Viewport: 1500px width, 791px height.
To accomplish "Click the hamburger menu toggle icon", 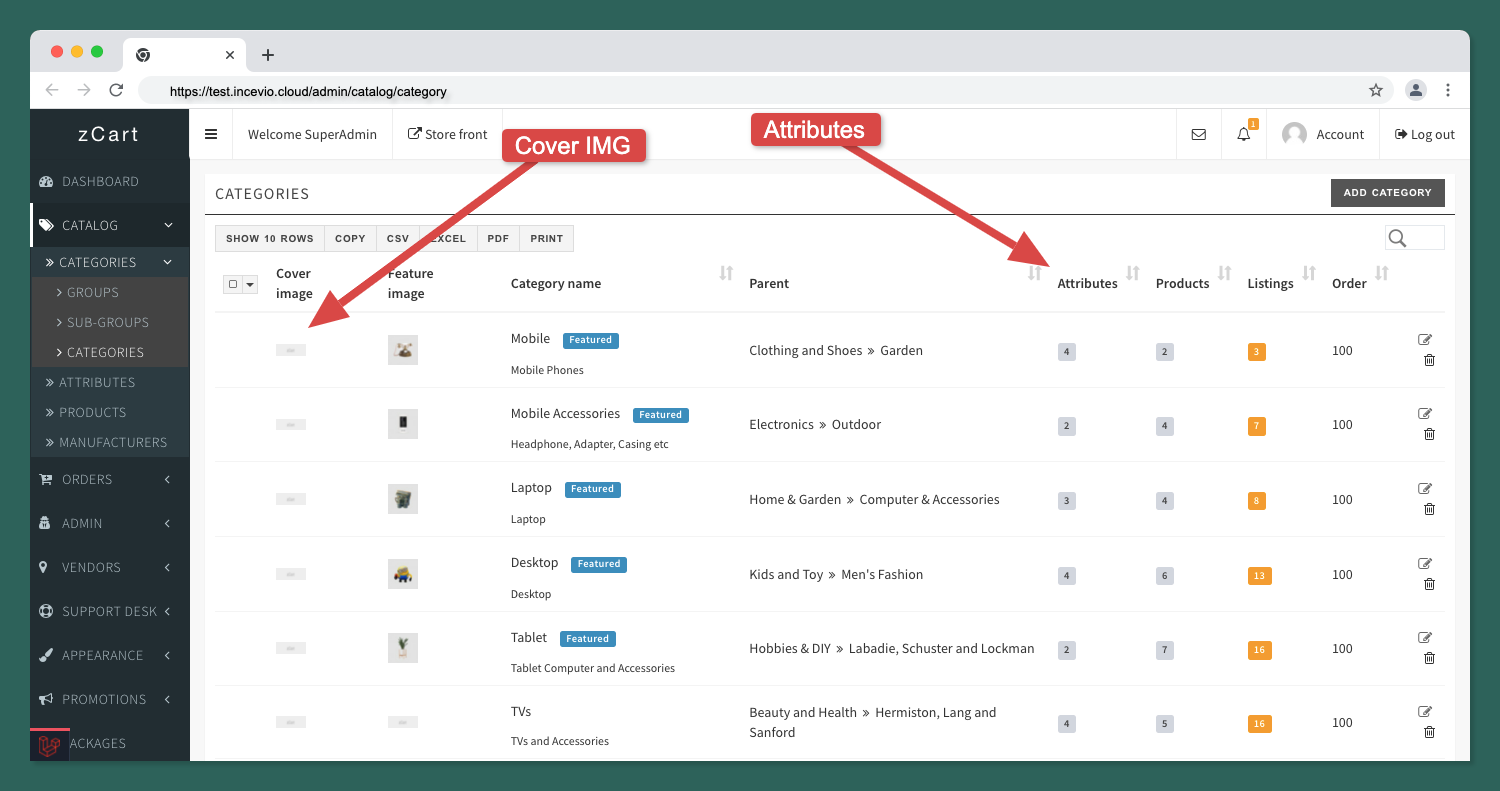I will coord(211,134).
